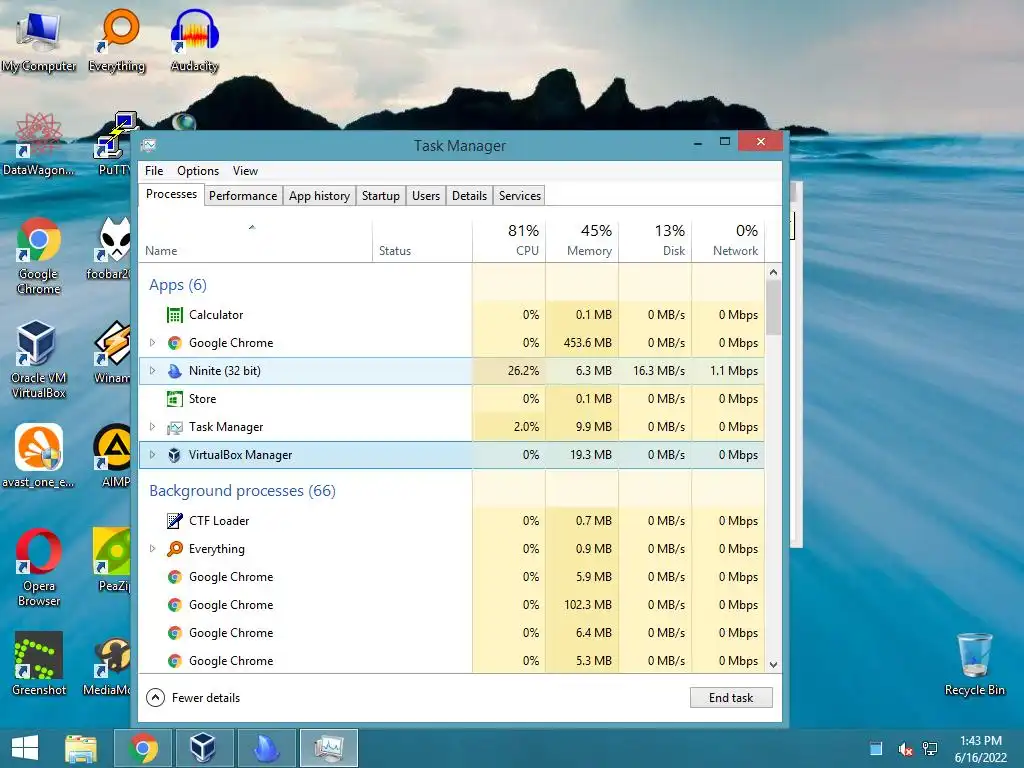
Task: Switch to the Users tab
Action: point(426,196)
